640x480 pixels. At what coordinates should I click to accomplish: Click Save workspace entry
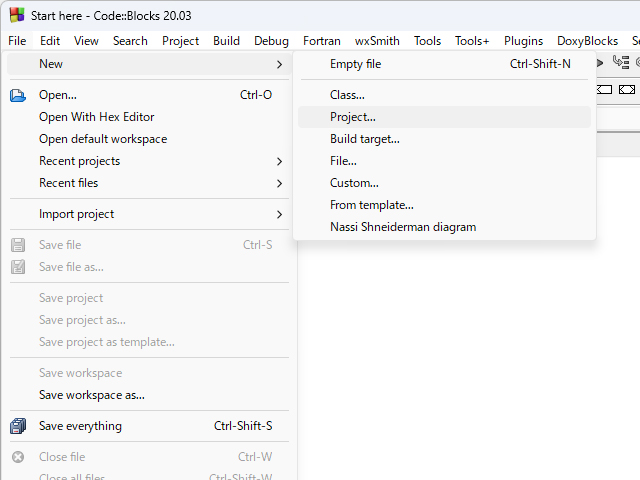click(149, 373)
